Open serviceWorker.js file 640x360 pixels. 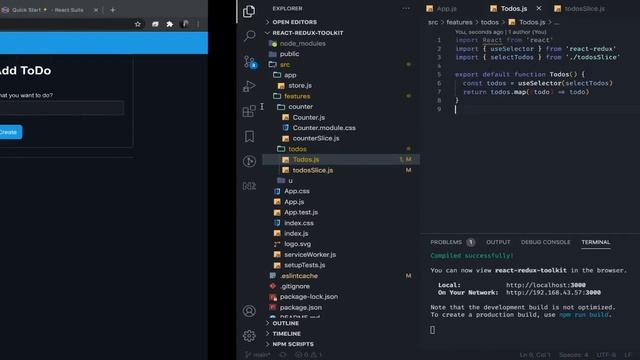310,255
